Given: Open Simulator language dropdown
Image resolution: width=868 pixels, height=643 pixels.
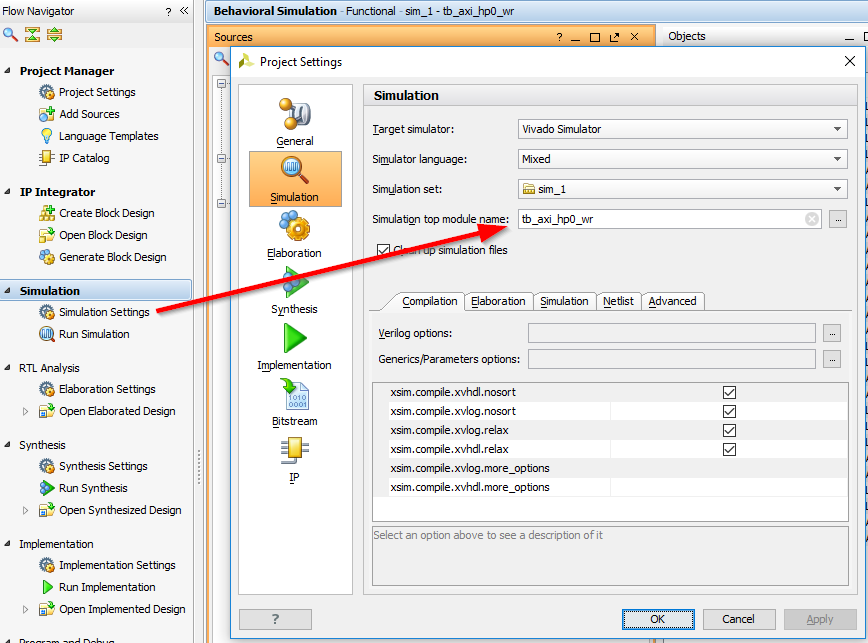Looking at the screenshot, I should pyautogui.click(x=683, y=159).
